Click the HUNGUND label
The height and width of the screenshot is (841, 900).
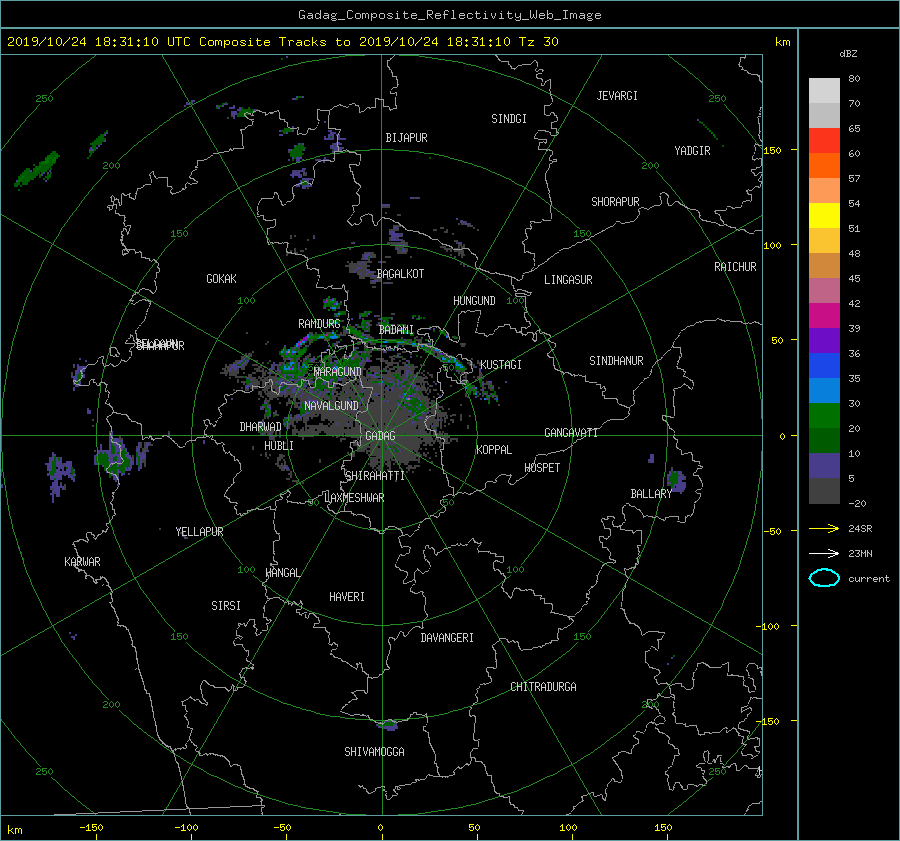474,301
